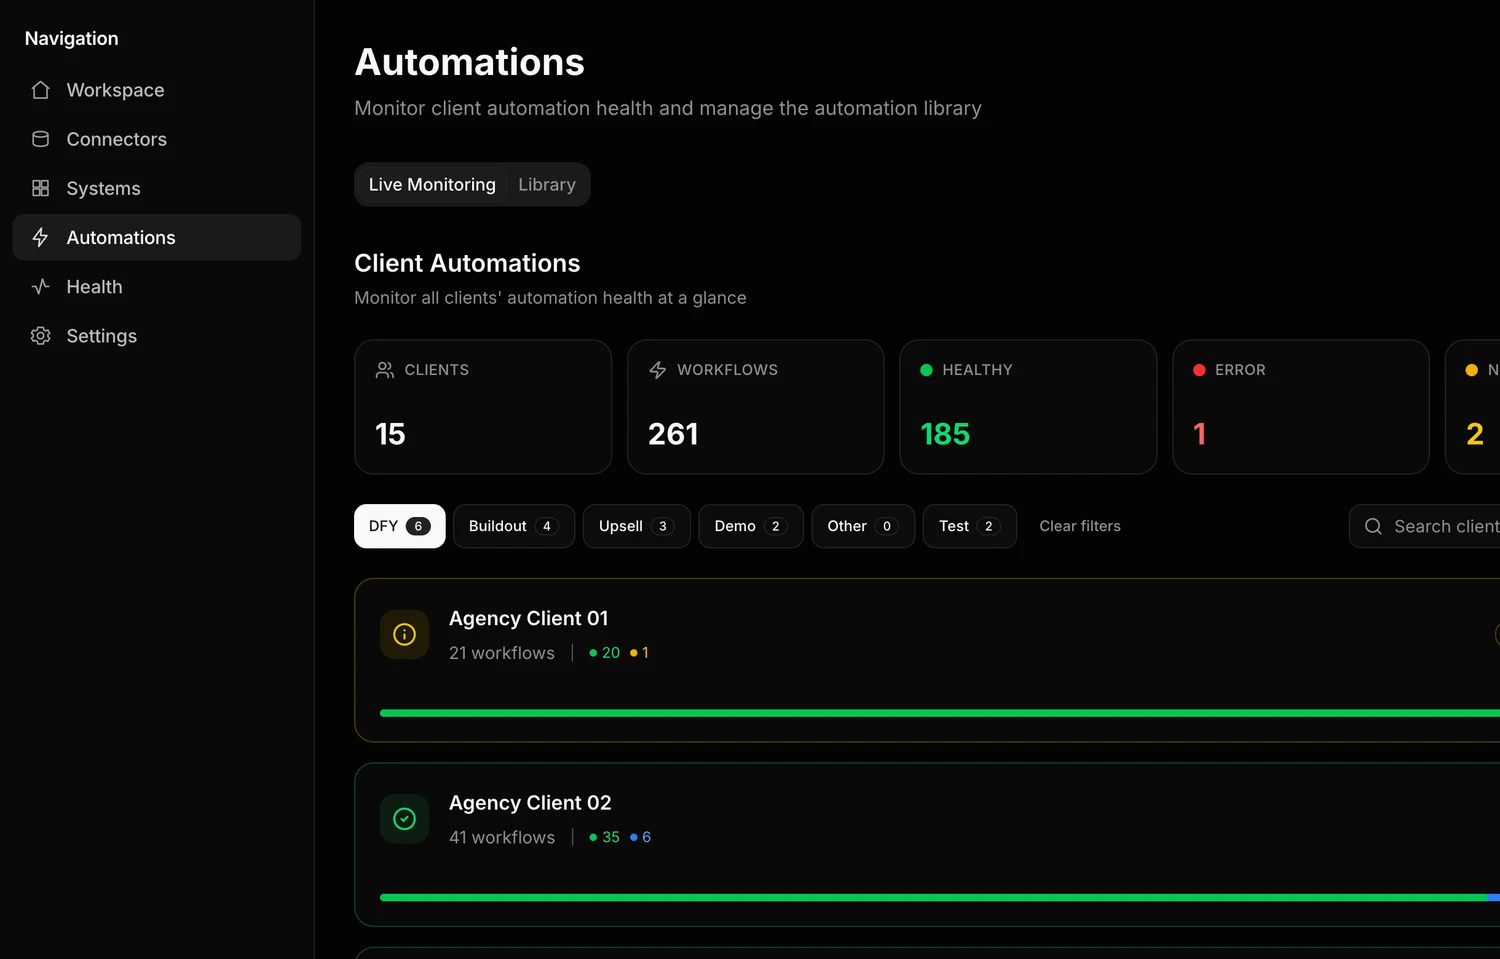Click the green 20 healthy count
1500x959 pixels.
[605, 653]
